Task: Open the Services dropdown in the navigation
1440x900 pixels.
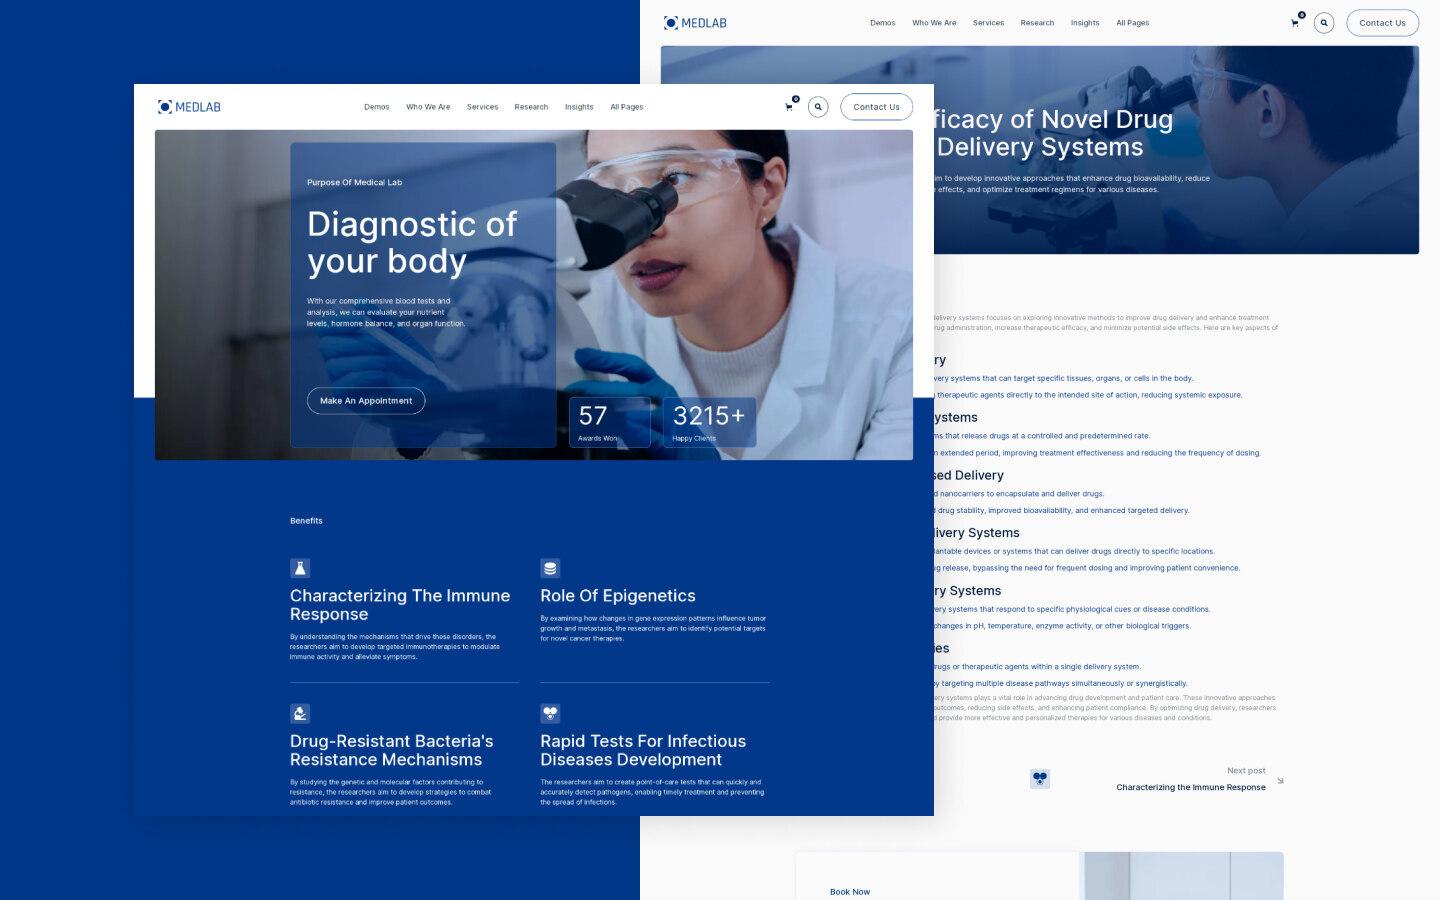Action: [482, 107]
